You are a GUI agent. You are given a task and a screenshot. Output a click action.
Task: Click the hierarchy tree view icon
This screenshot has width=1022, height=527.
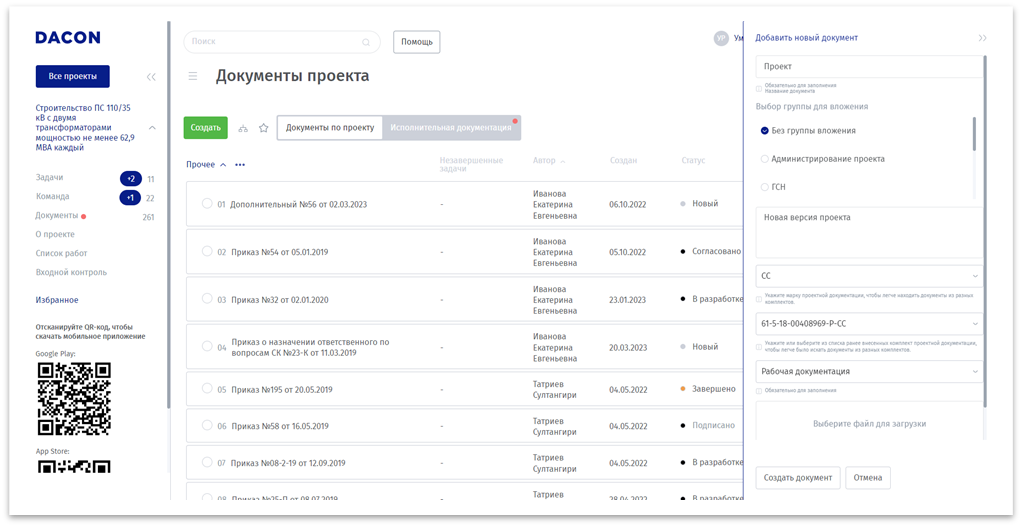tap(243, 128)
